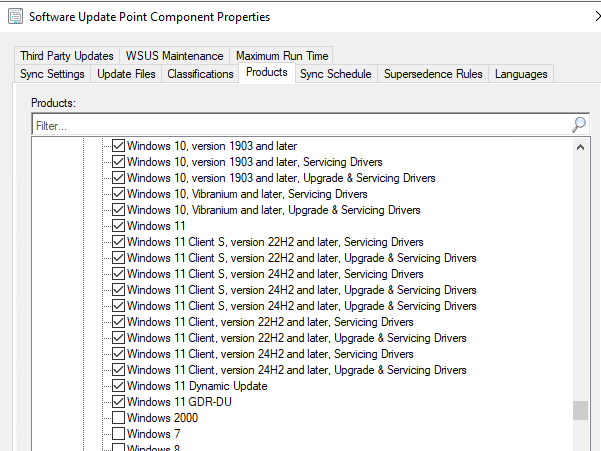Enable the Windows 2000 checkbox
601x451 pixels.
[x=118, y=418]
